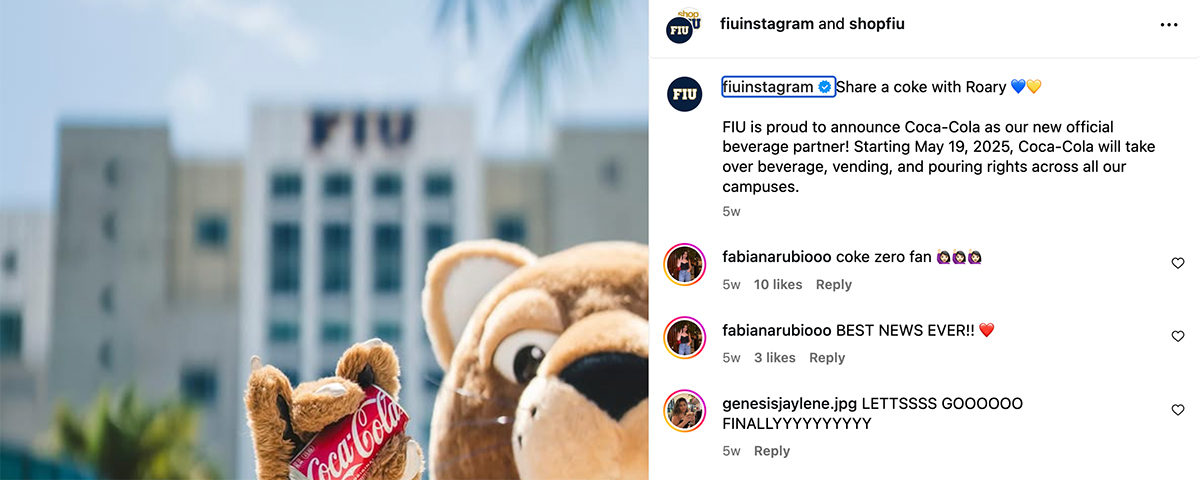Image resolution: width=1200 pixels, height=480 pixels.
Task: Click the fiuinstagram username in the caption
Action: pos(768,87)
